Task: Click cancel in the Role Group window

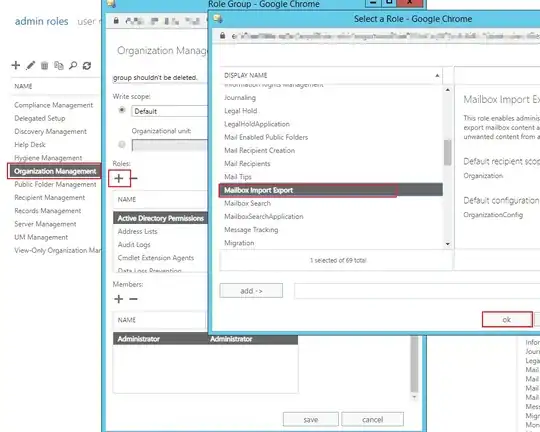Action: tap(373, 419)
